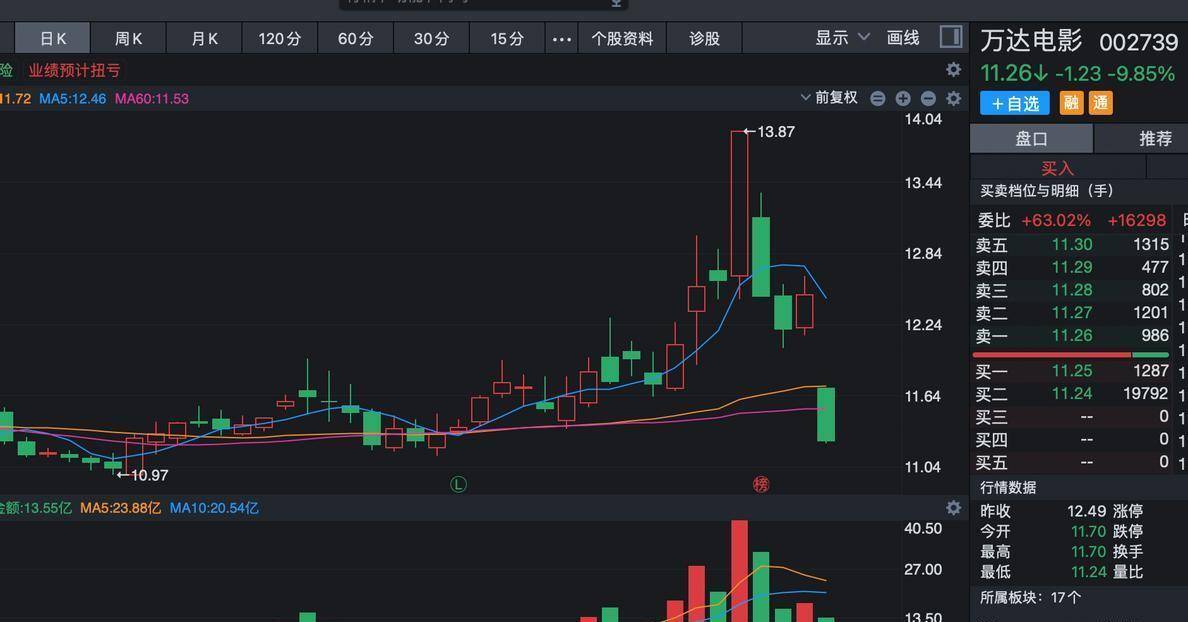Open the ... more periods menu
Image resolution: width=1188 pixels, height=622 pixels.
point(561,38)
